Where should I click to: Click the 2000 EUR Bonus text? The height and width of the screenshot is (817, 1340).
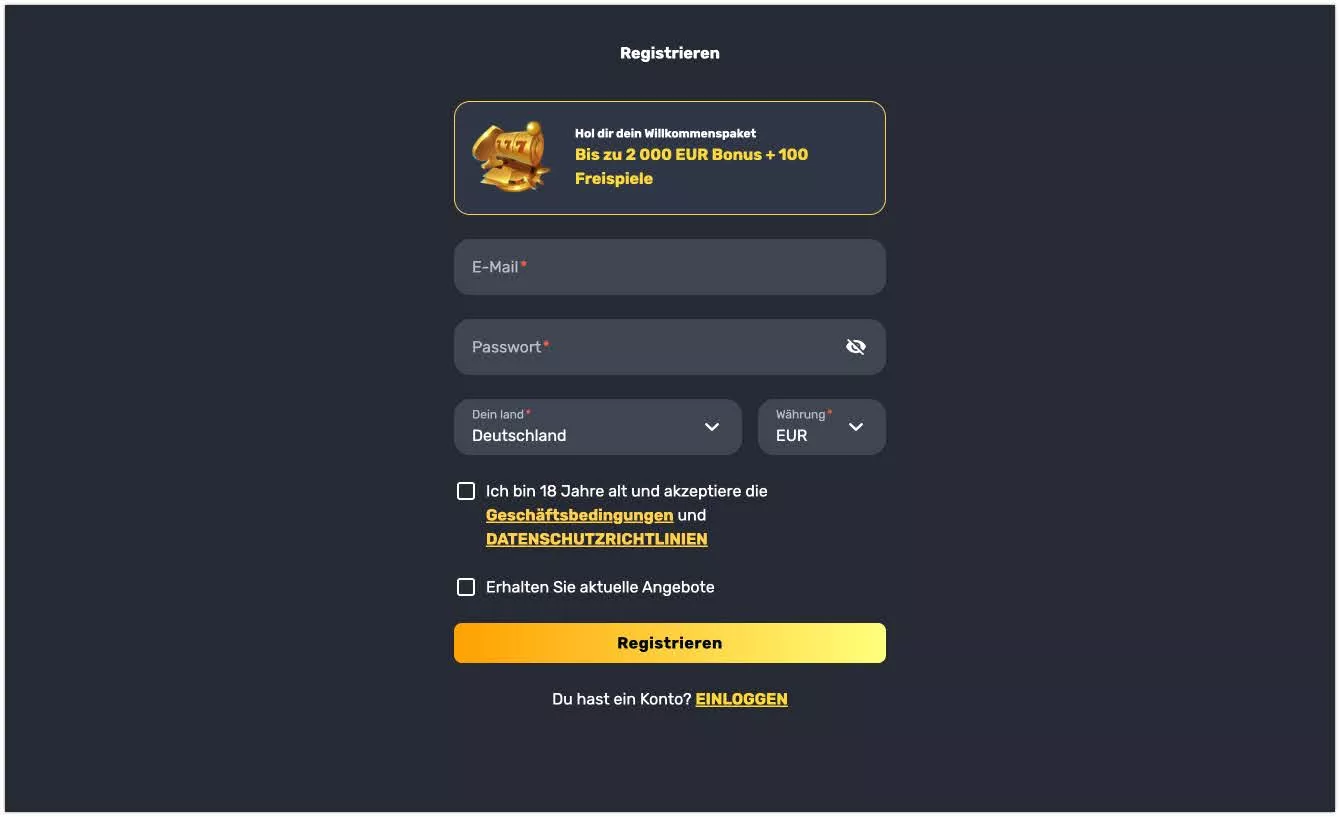pos(691,155)
